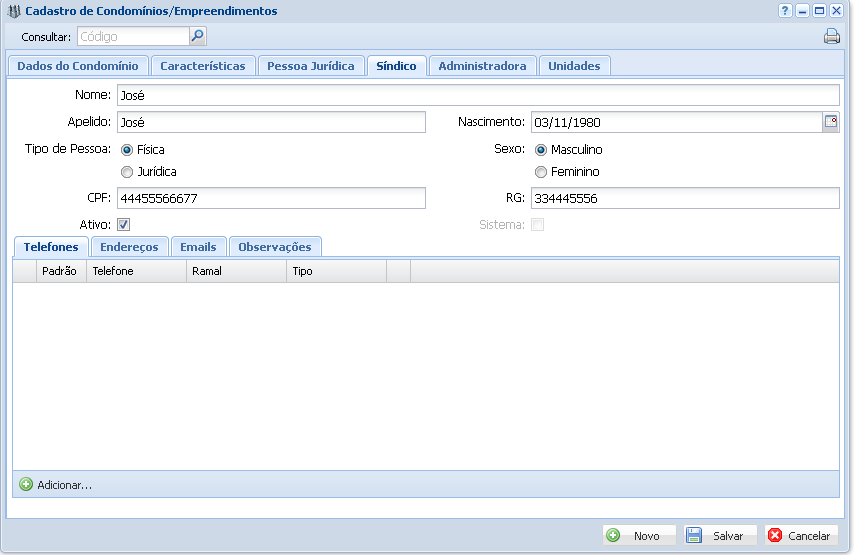Viewport: 854px width, 555px height.
Task: Click the printer icon
Action: [831, 37]
